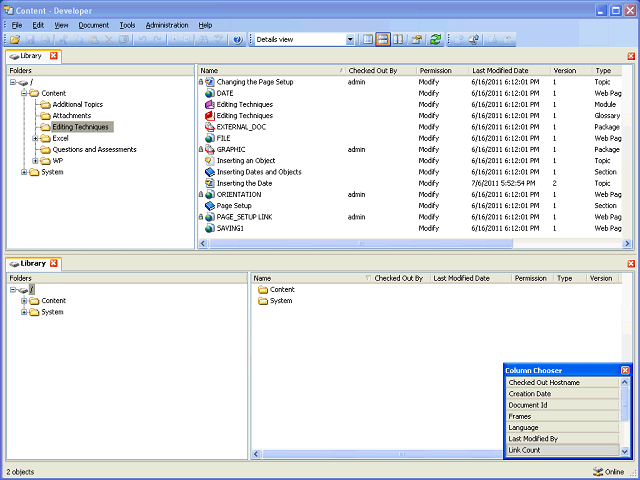Click the upper list horizontal scrollbar thumb
The height and width of the screenshot is (480, 640).
coord(361,244)
